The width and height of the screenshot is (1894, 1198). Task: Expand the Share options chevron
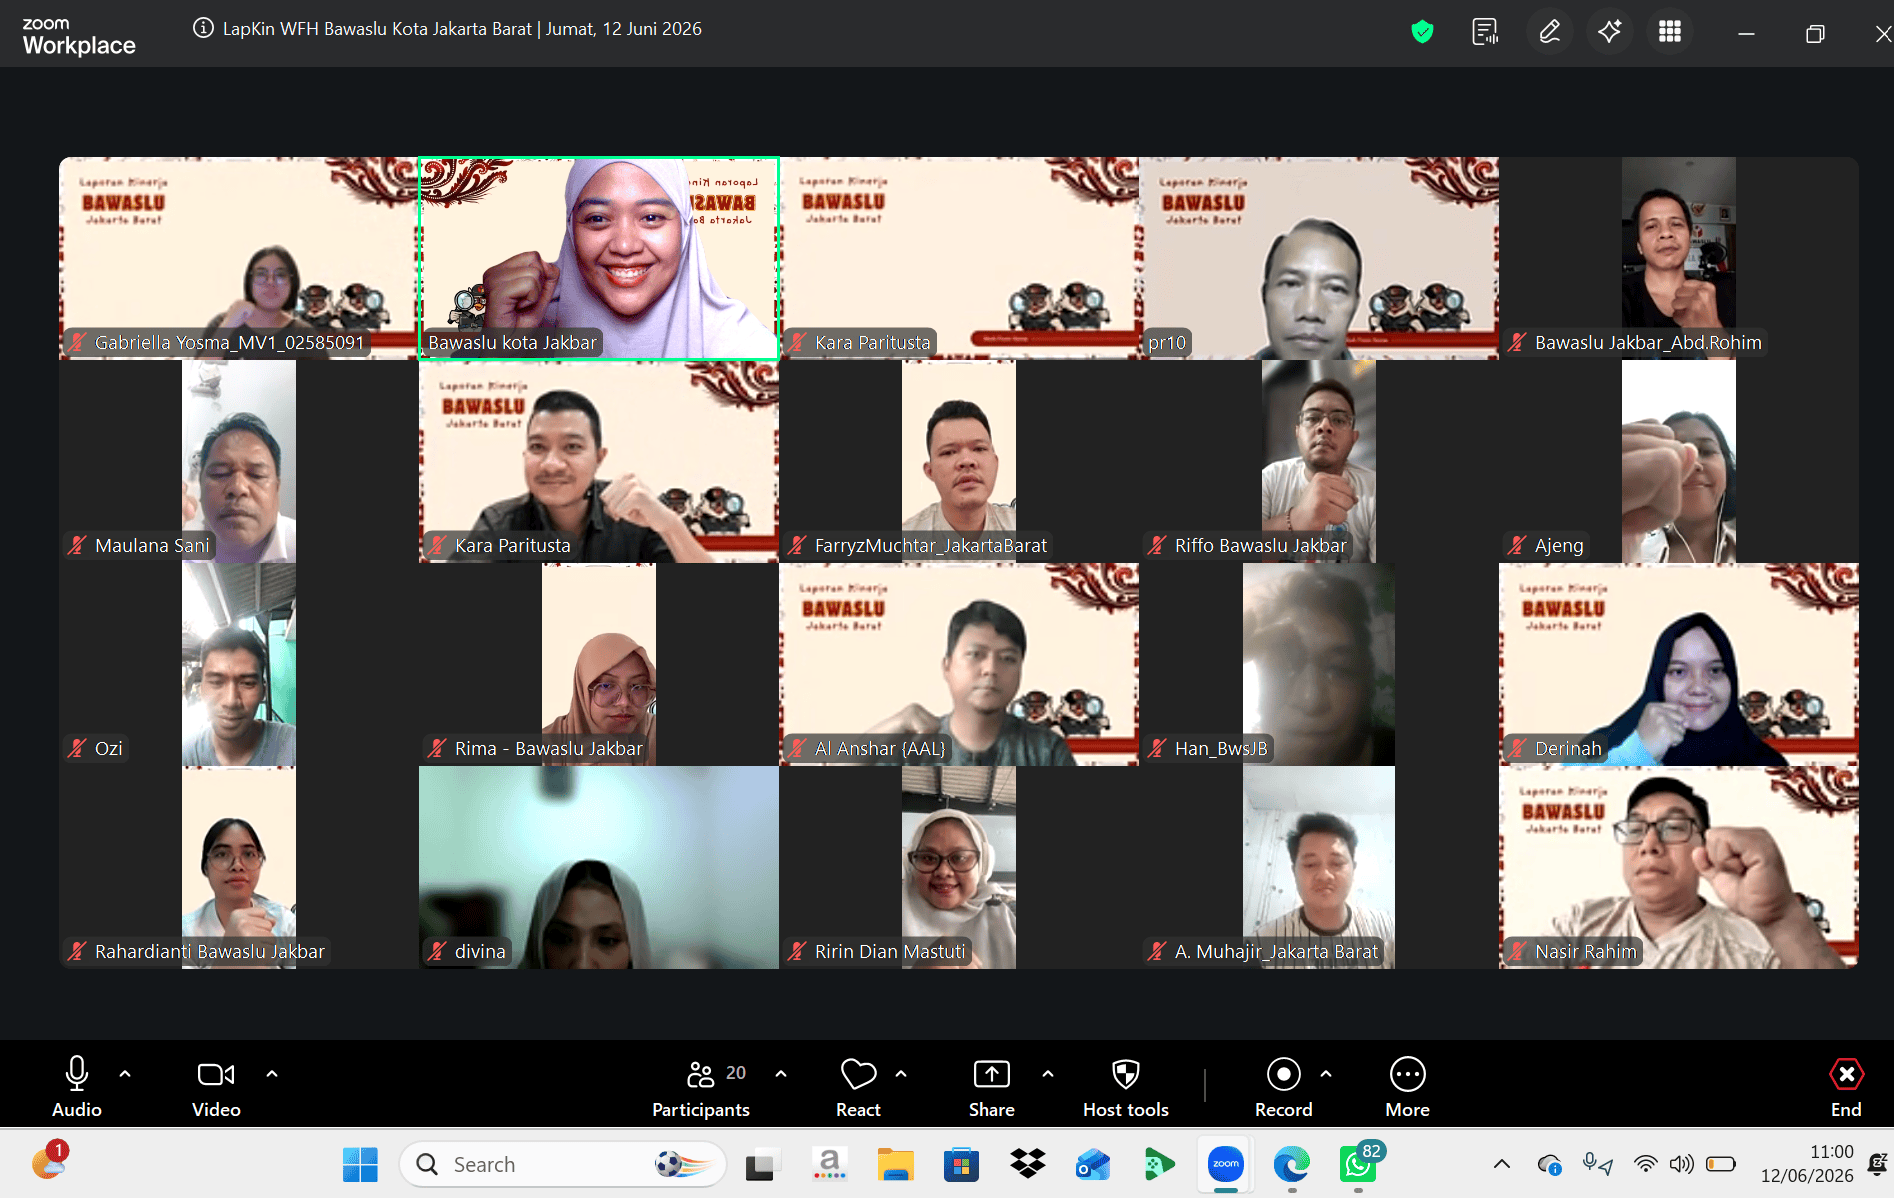1048,1074
